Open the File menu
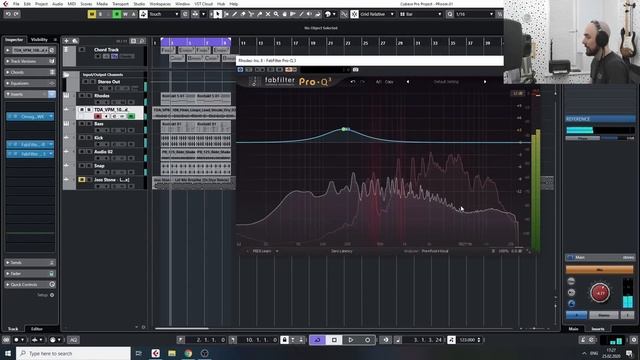Viewport: 640px width, 360px height. click(16, 4)
